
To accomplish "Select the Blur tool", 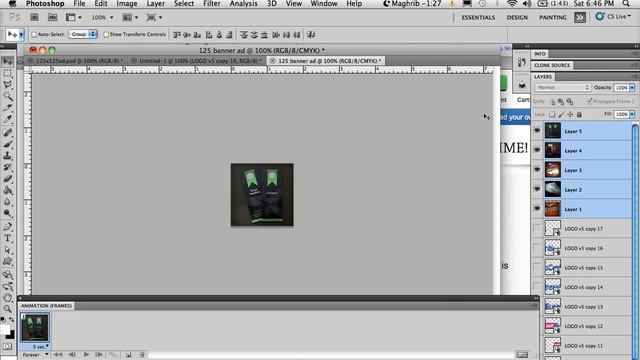I will 7,202.
